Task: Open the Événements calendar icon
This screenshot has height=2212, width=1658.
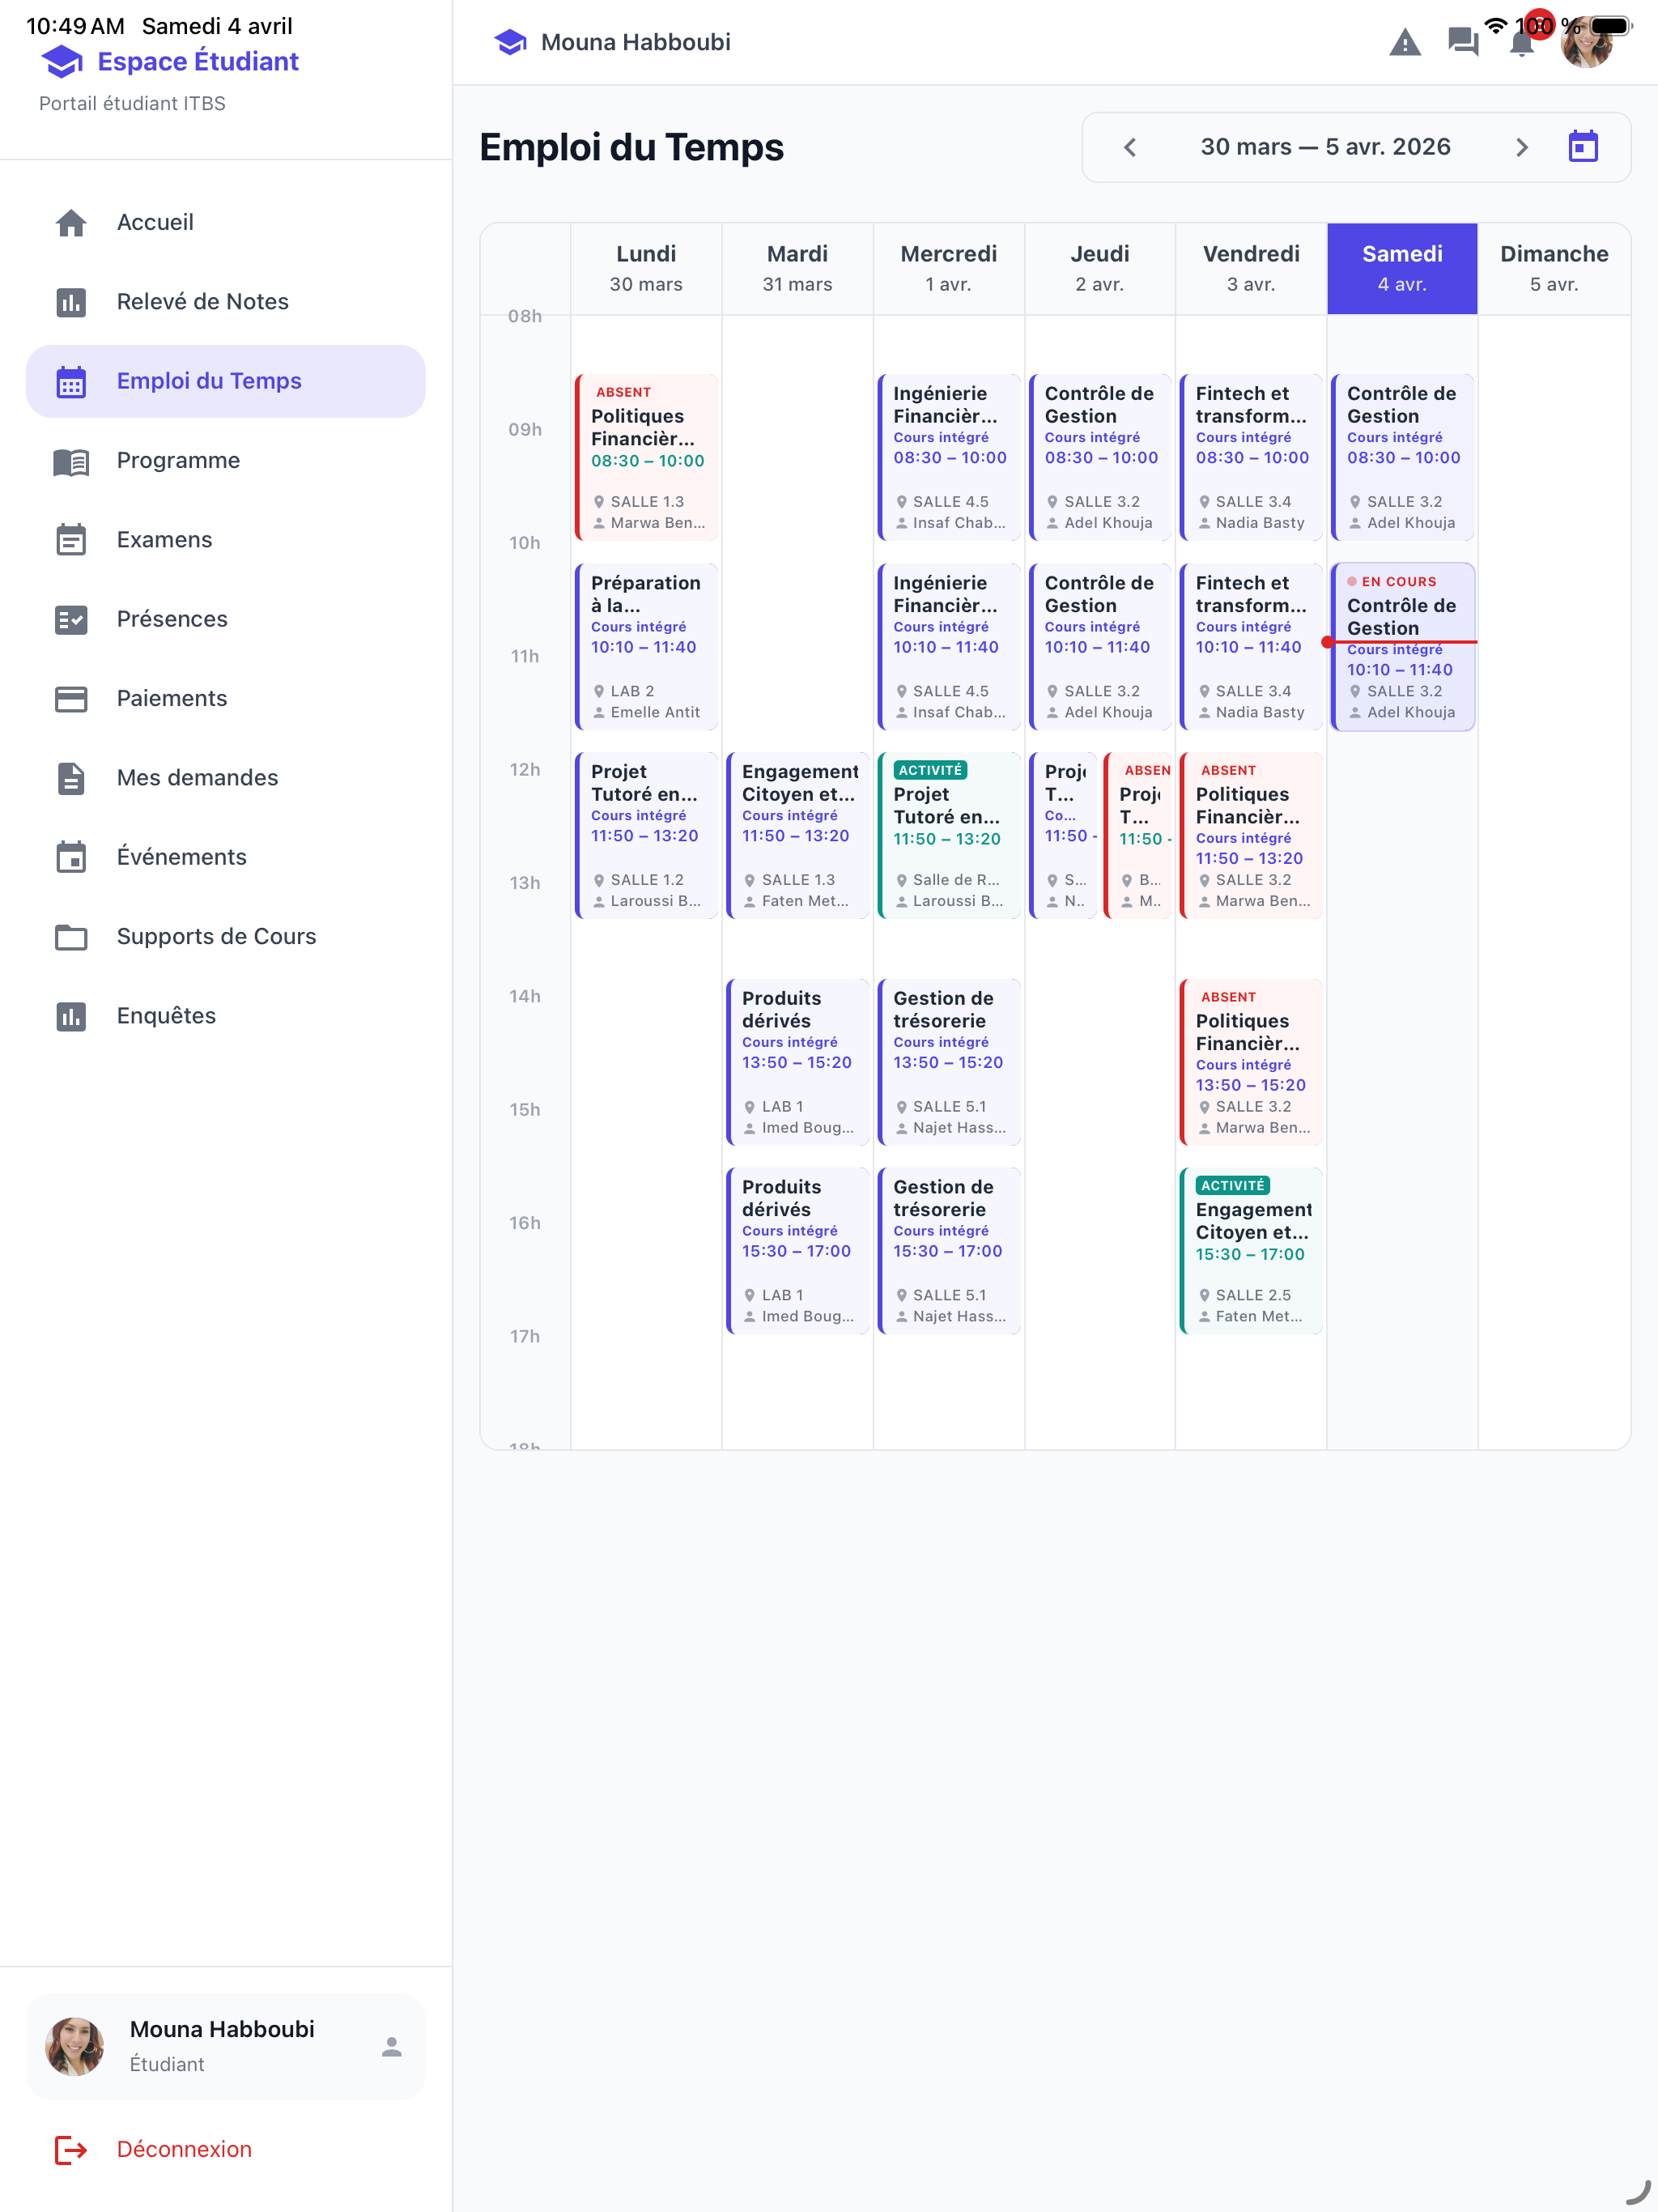Action: coord(71,857)
